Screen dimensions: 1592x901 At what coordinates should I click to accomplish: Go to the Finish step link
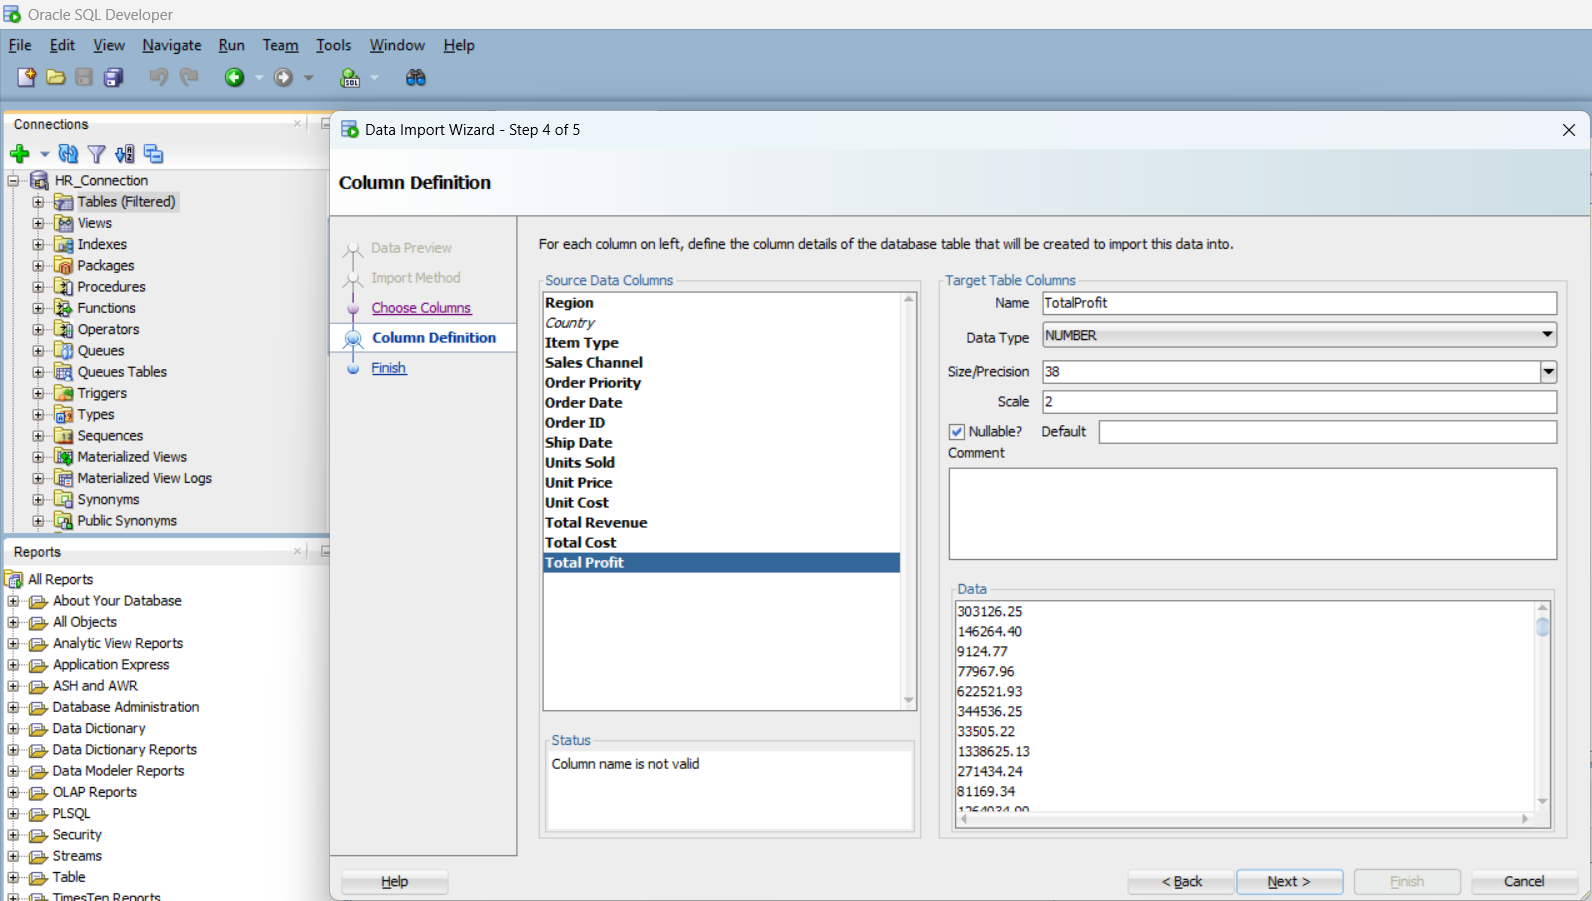point(389,368)
